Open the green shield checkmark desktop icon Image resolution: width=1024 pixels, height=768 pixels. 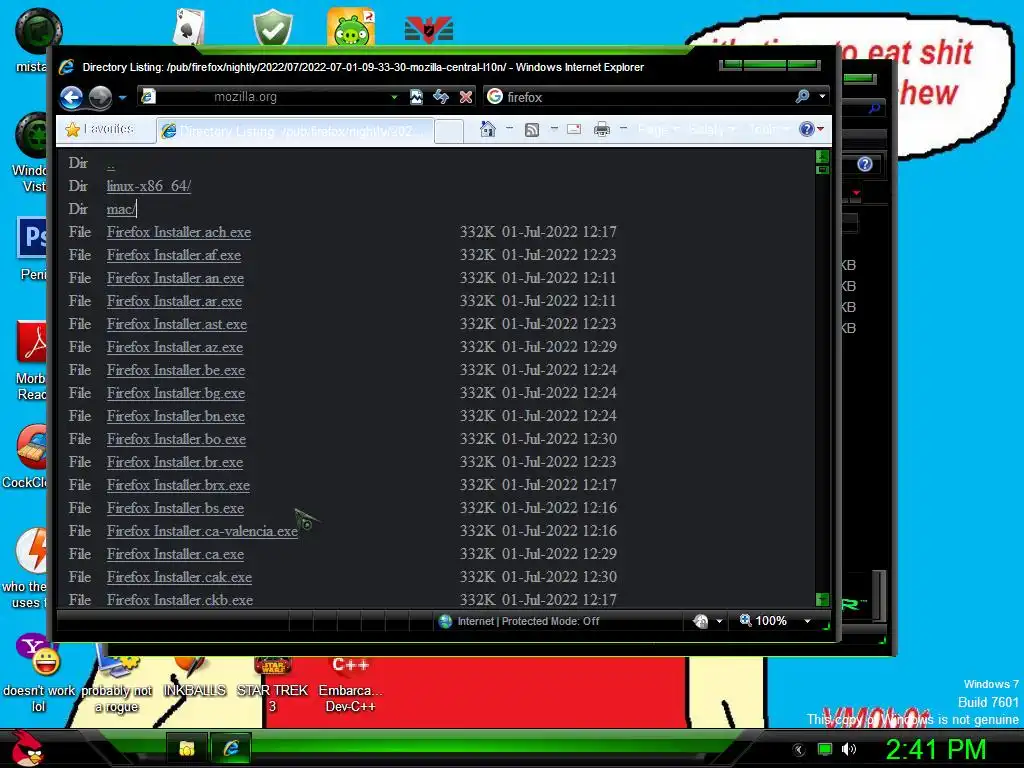click(x=272, y=26)
